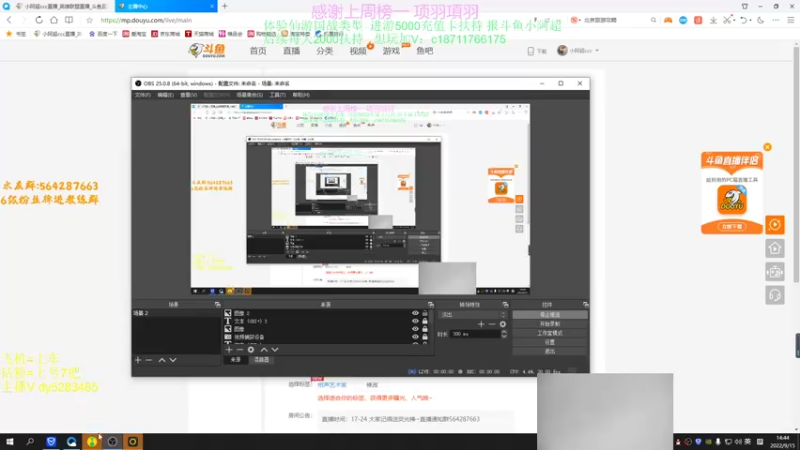The height and width of the screenshot is (450, 800).
Task: Click the Douyu logo in the page header
Action: (207, 51)
